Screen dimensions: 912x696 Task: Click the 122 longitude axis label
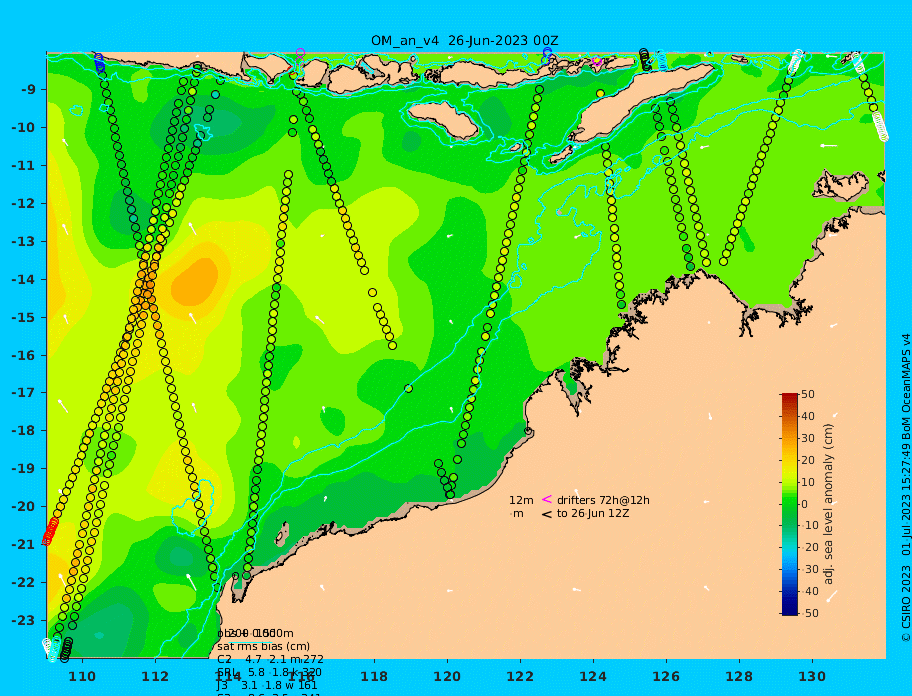coord(520,676)
